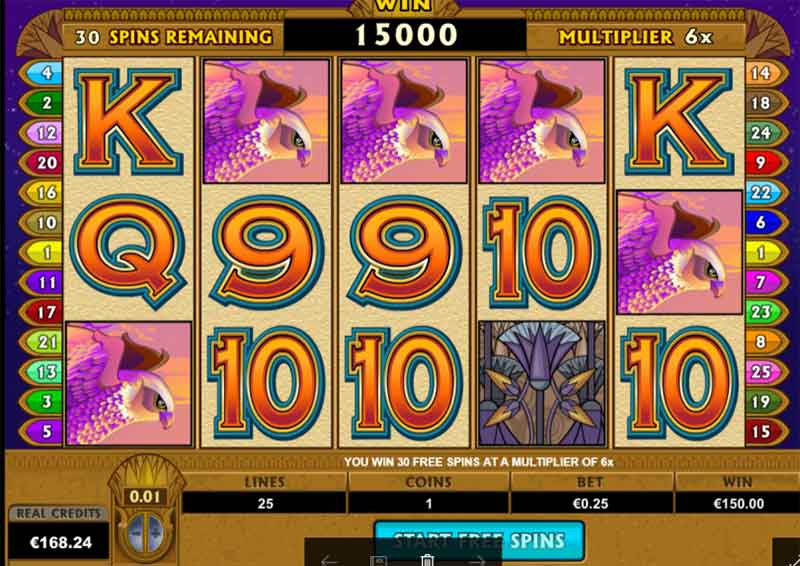Click the Bet amount field €0.25
Screen dimensions: 800x566
591,503
